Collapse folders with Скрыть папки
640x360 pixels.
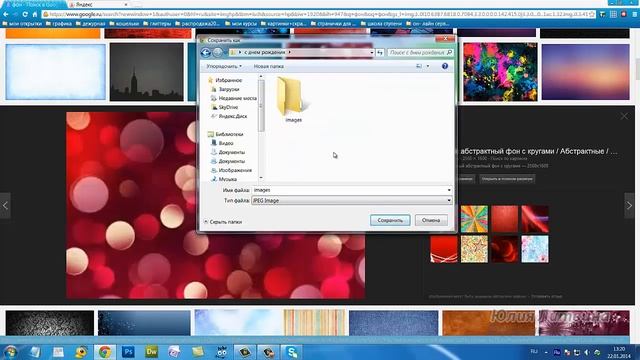pyautogui.click(x=222, y=222)
